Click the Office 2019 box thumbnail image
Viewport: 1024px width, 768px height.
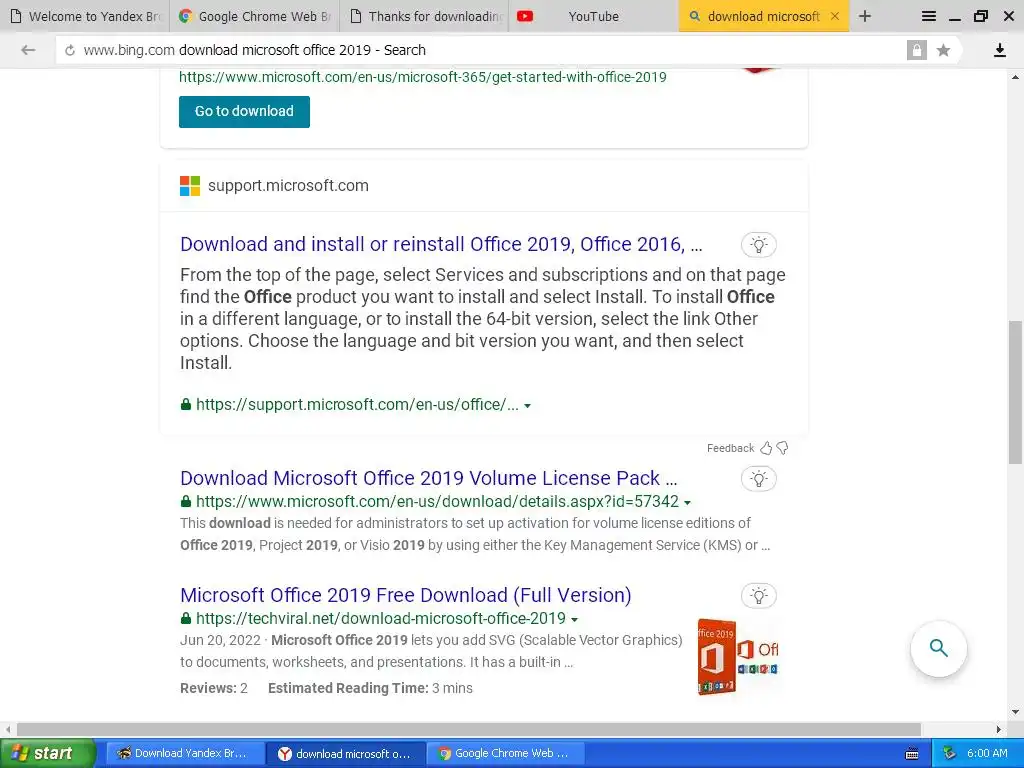point(737,656)
